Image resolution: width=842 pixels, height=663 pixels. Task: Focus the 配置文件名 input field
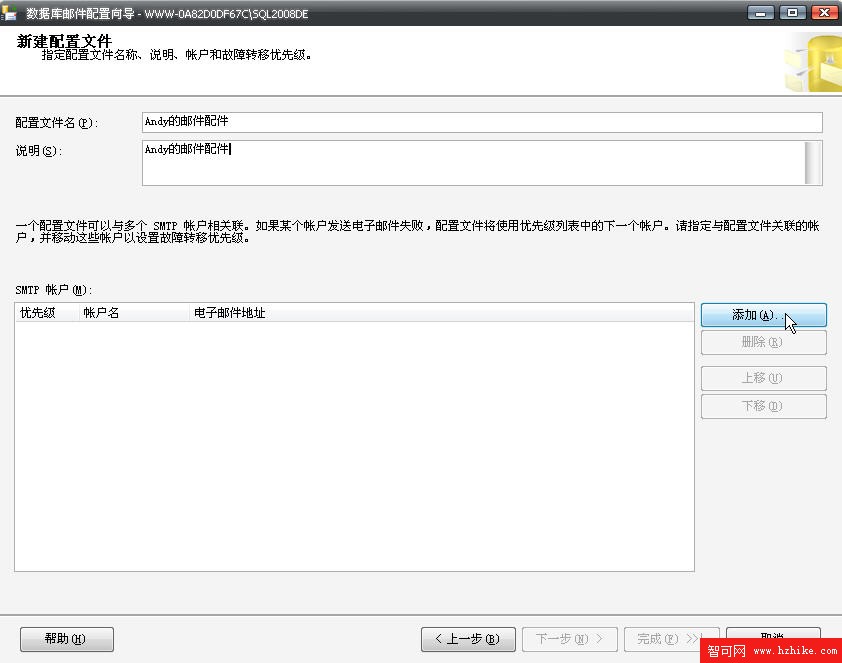[x=482, y=122]
